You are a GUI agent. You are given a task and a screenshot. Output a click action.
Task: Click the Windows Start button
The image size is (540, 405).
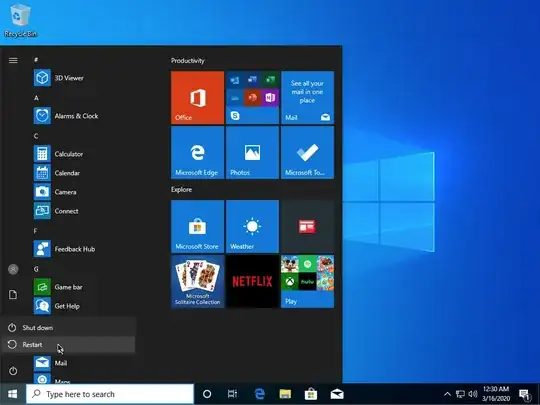pos(12,394)
